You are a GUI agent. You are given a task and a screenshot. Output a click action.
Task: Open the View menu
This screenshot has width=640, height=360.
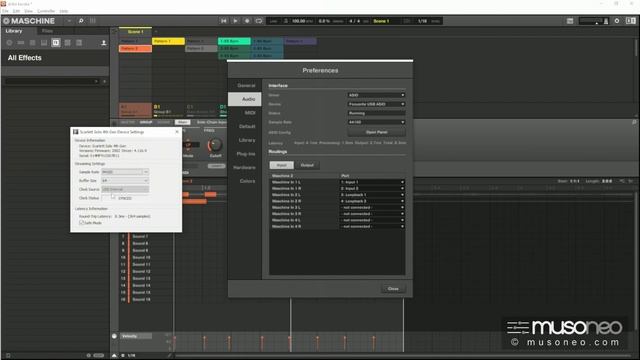pos(29,11)
